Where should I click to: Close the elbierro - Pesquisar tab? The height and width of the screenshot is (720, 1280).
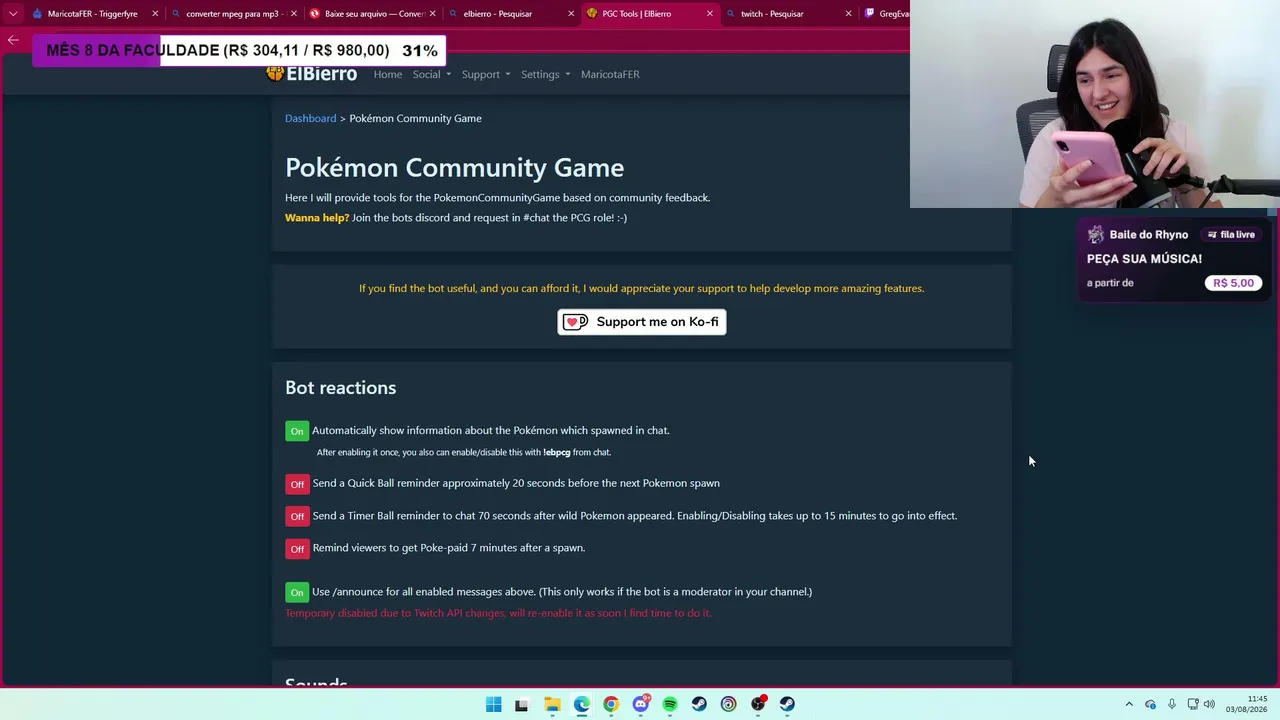(x=571, y=14)
